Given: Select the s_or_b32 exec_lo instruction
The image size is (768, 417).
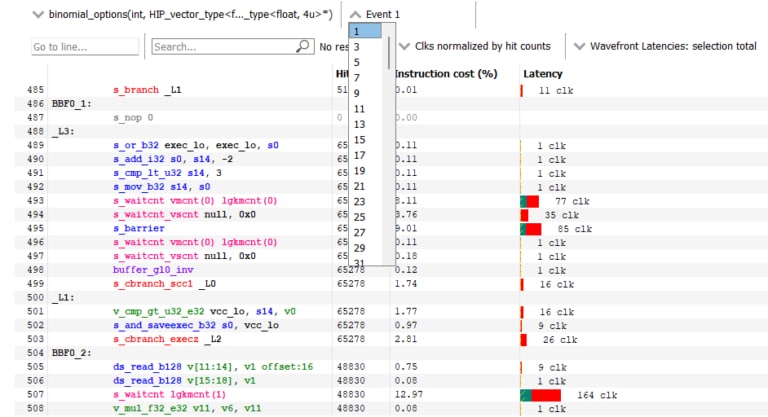Looking at the screenshot, I should pyautogui.click(x=195, y=145).
